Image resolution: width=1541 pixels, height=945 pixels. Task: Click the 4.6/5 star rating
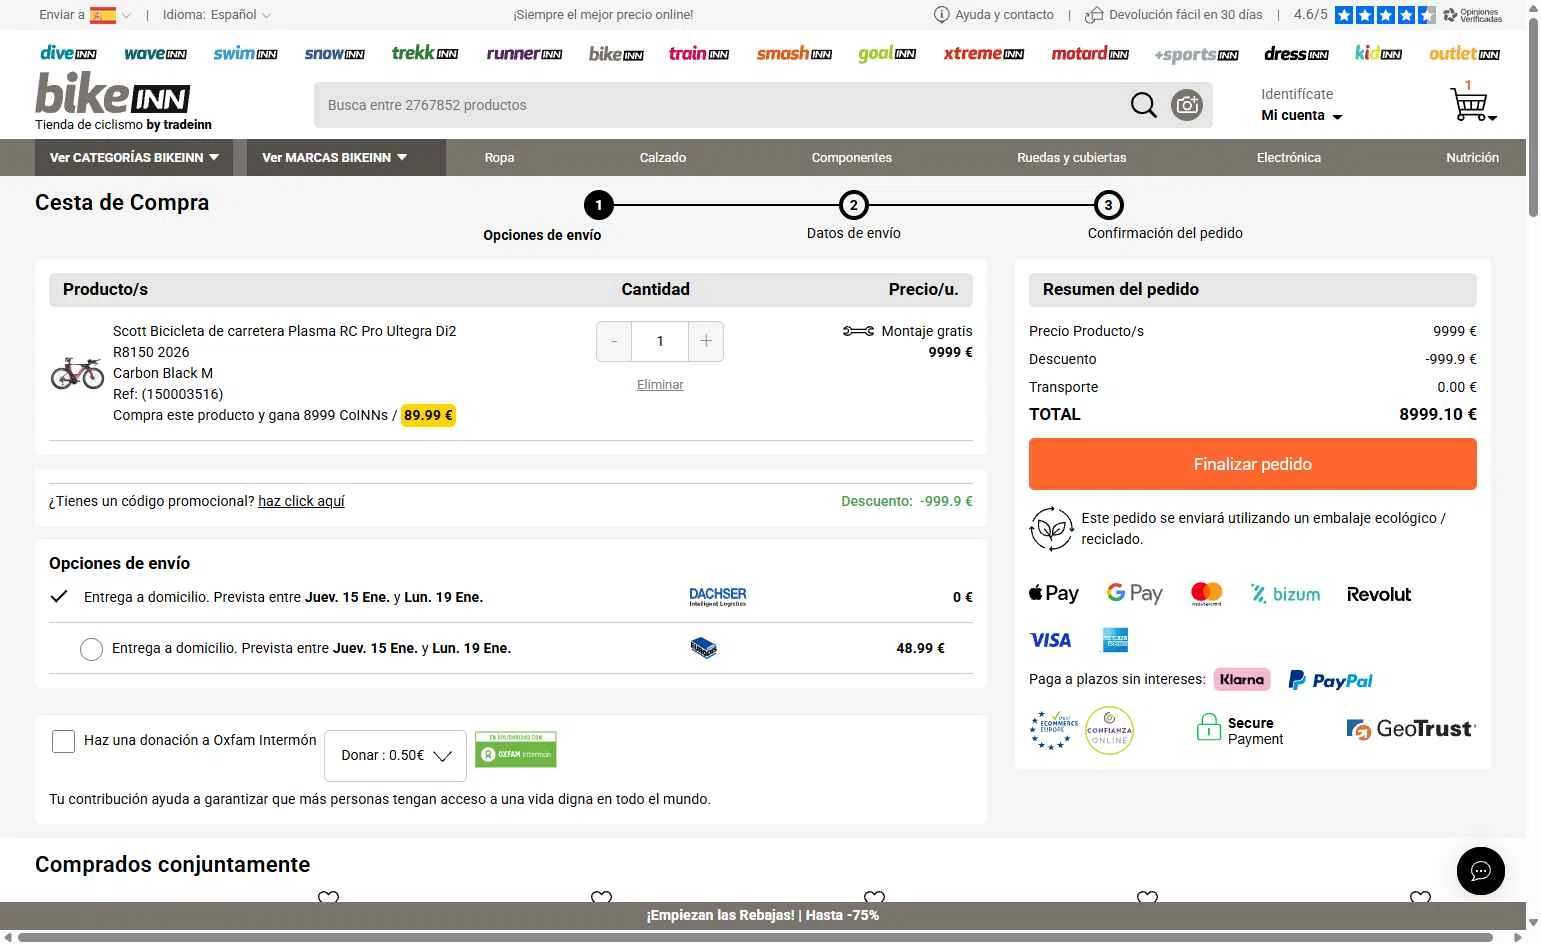point(1364,15)
